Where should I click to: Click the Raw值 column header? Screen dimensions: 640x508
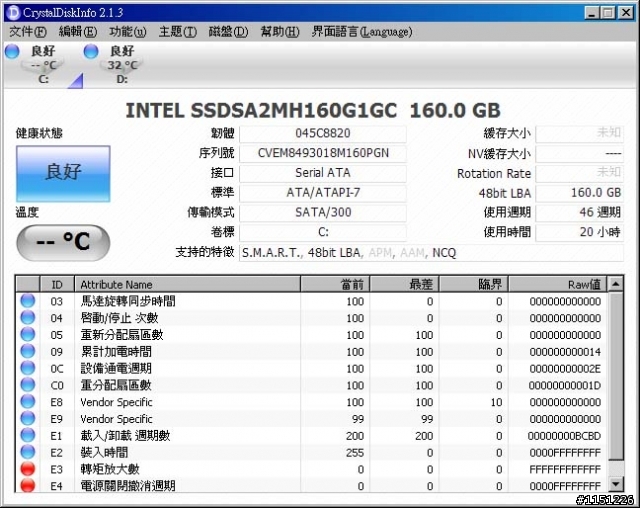click(558, 284)
